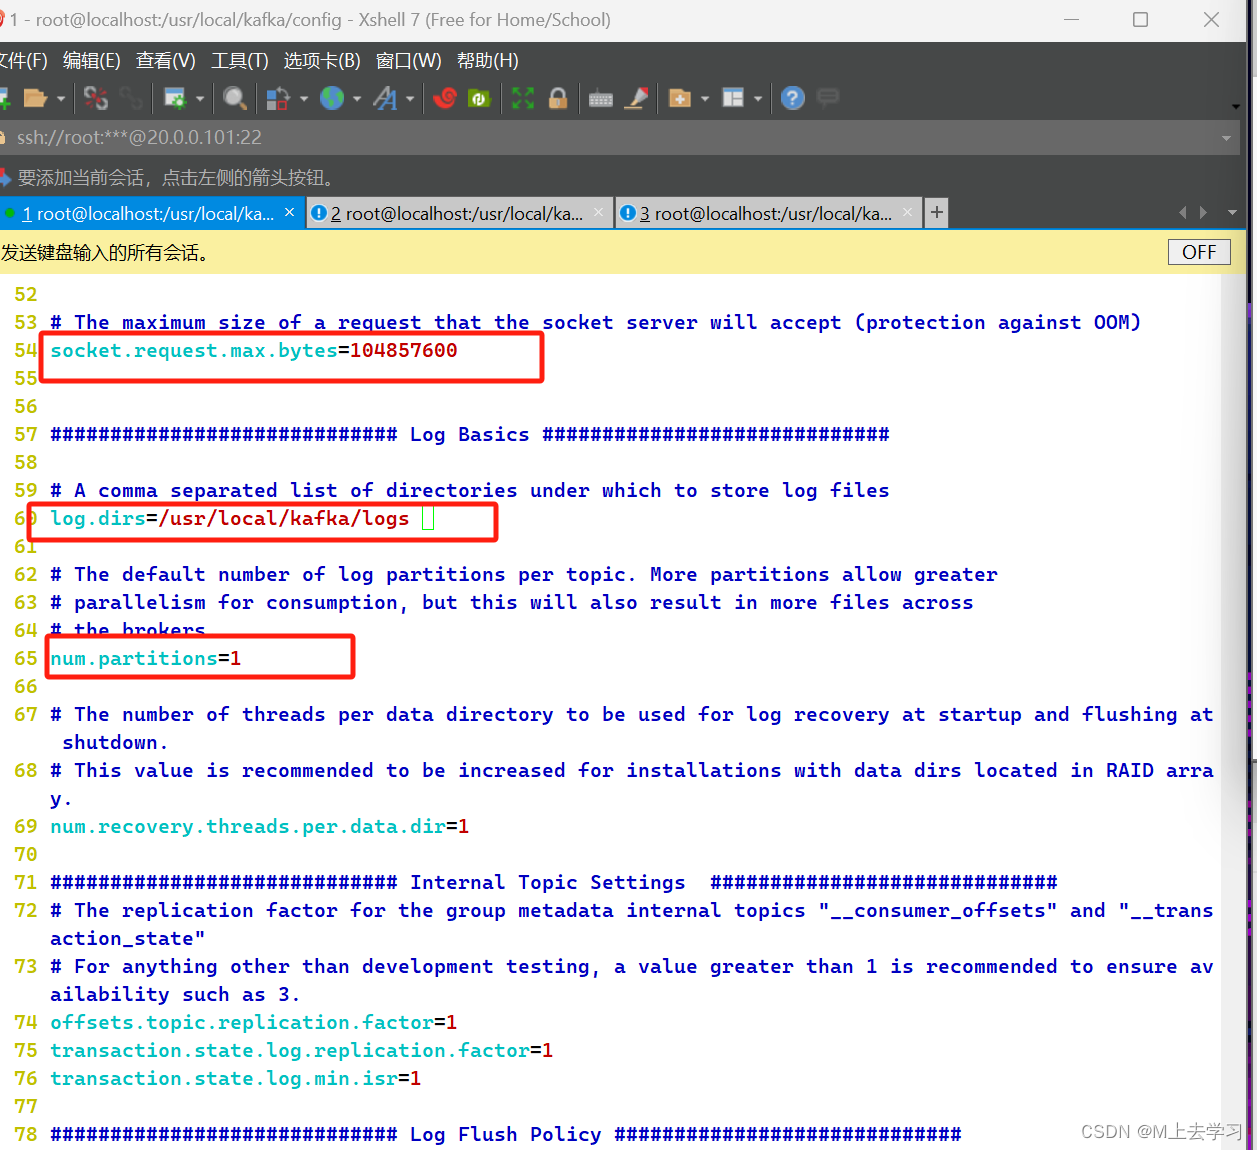Click the offsets.topic.replication.factor=1 line
1257x1150 pixels.
254,1022
